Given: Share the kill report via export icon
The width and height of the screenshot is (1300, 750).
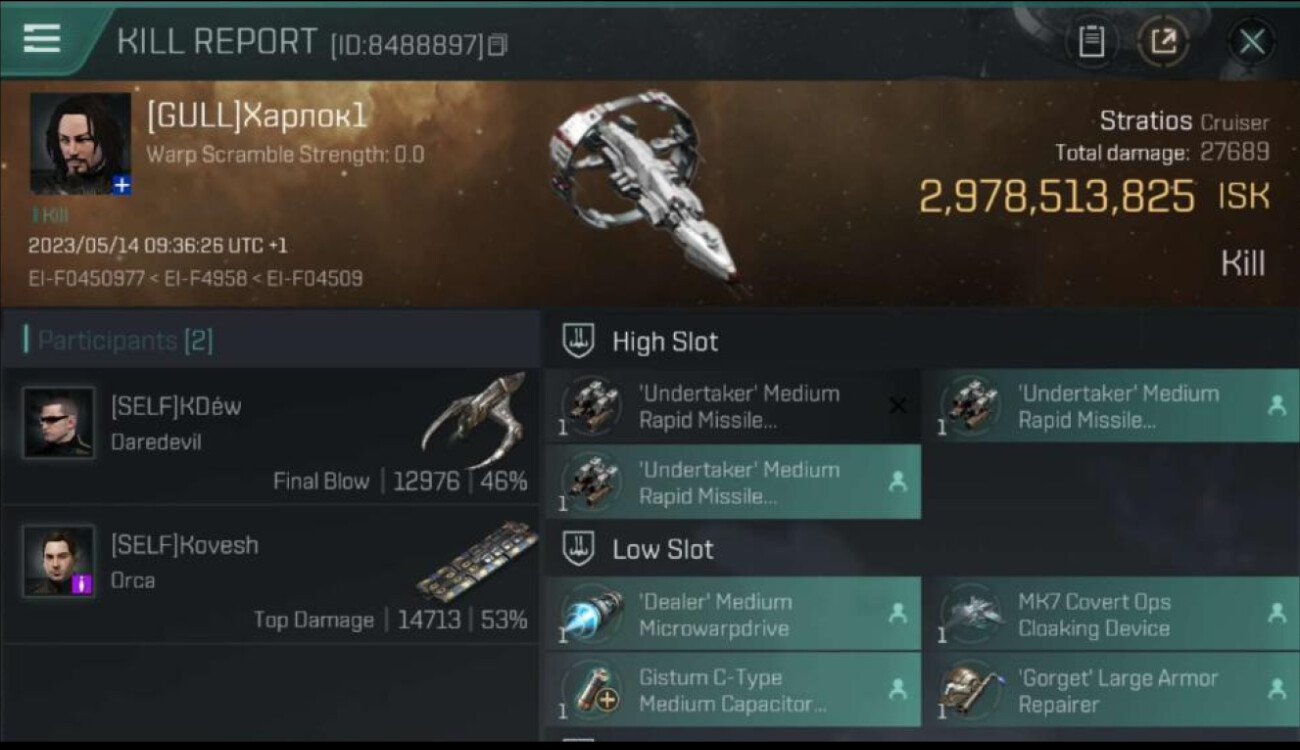Looking at the screenshot, I should click(1163, 42).
